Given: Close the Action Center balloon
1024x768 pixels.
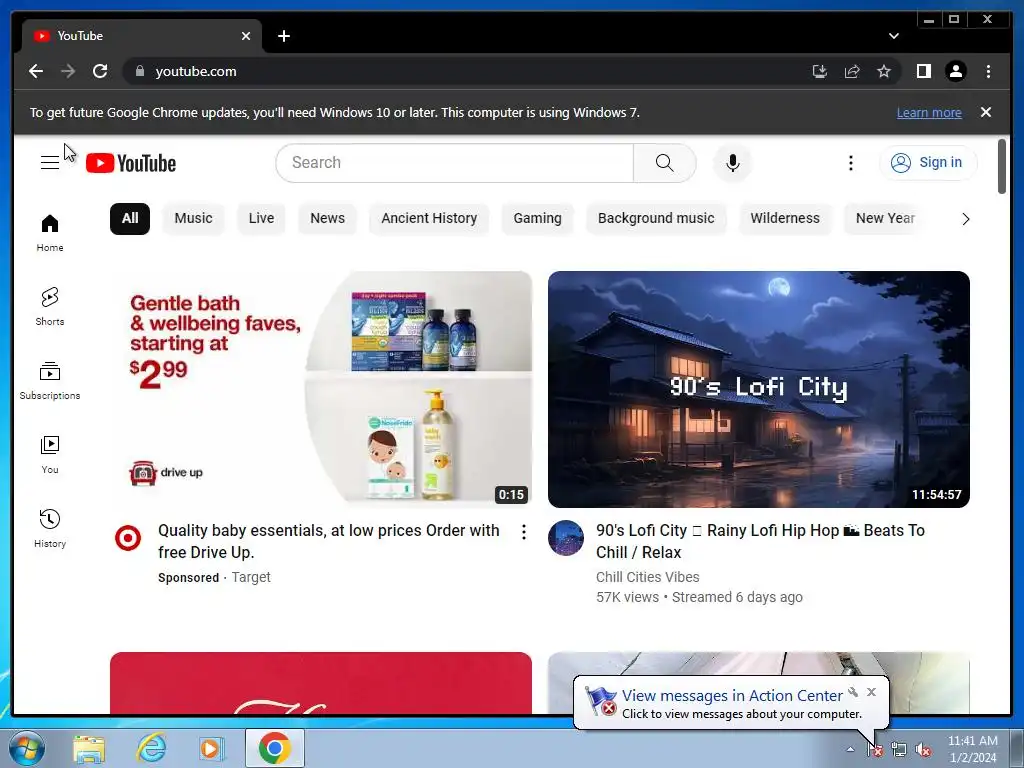Looking at the screenshot, I should [x=871, y=692].
